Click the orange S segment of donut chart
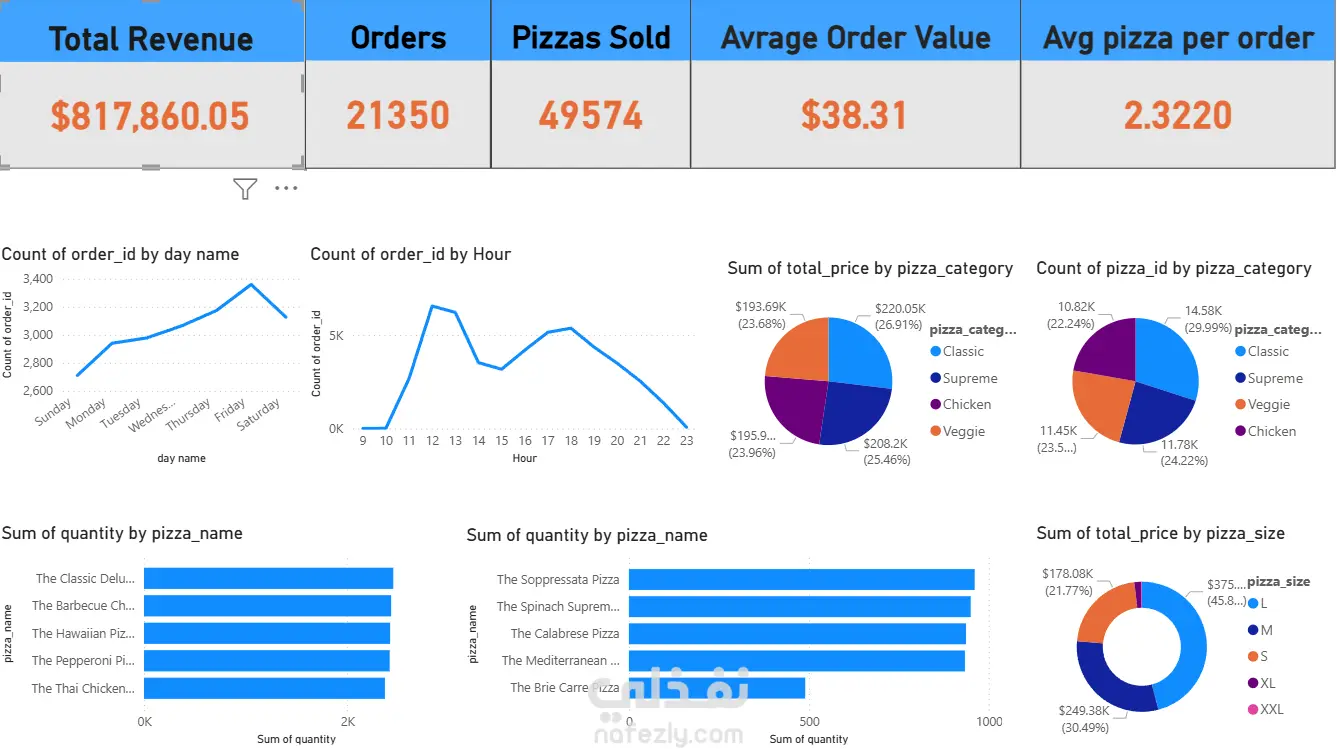Image resolution: width=1337 pixels, height=749 pixels. point(1102,612)
